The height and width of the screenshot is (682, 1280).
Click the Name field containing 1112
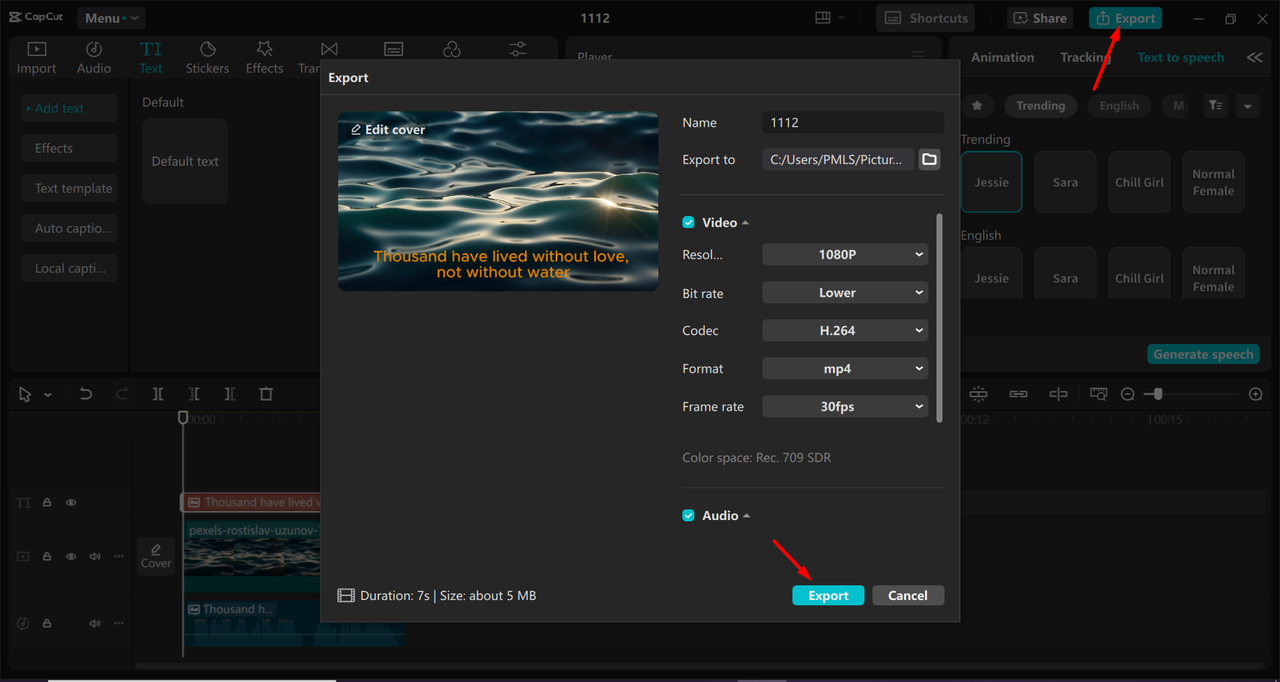tap(853, 122)
